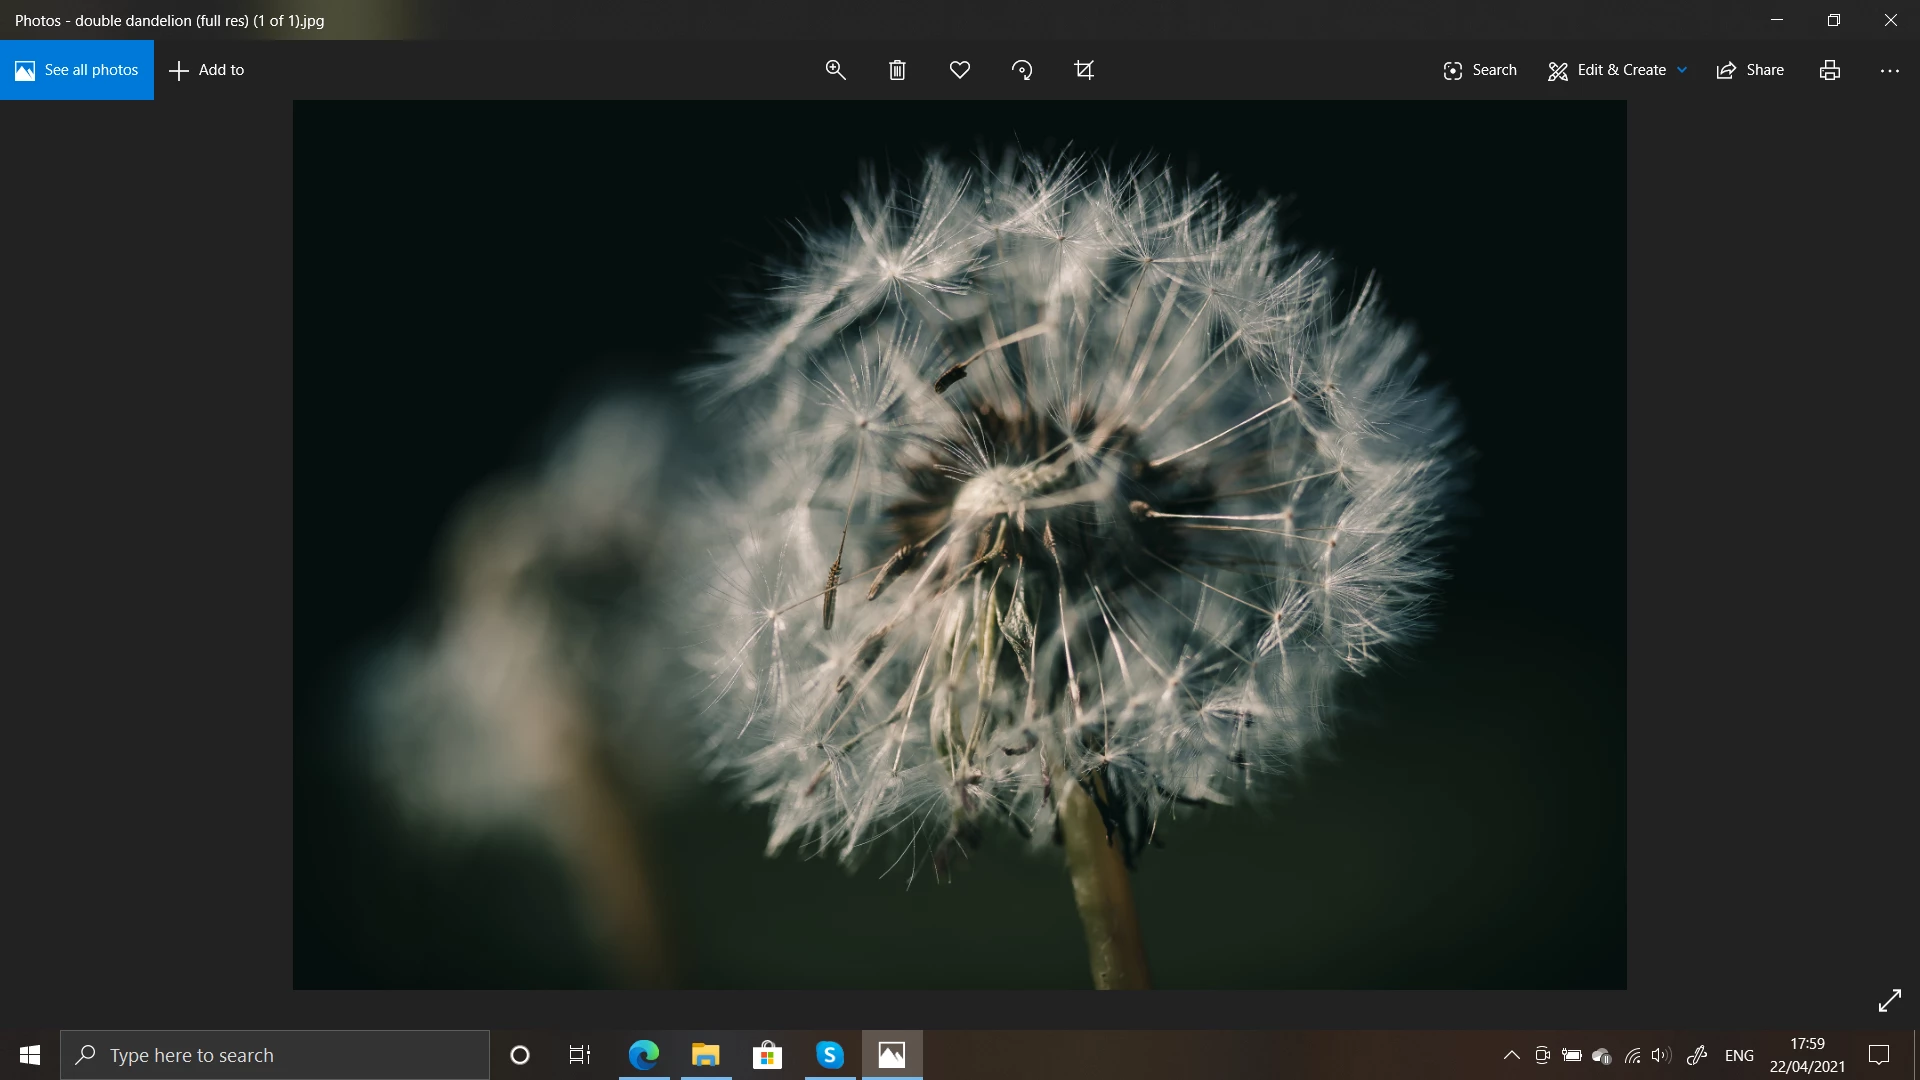The image size is (1920, 1080).
Task: Go back to See all photos
Action: tap(77, 70)
